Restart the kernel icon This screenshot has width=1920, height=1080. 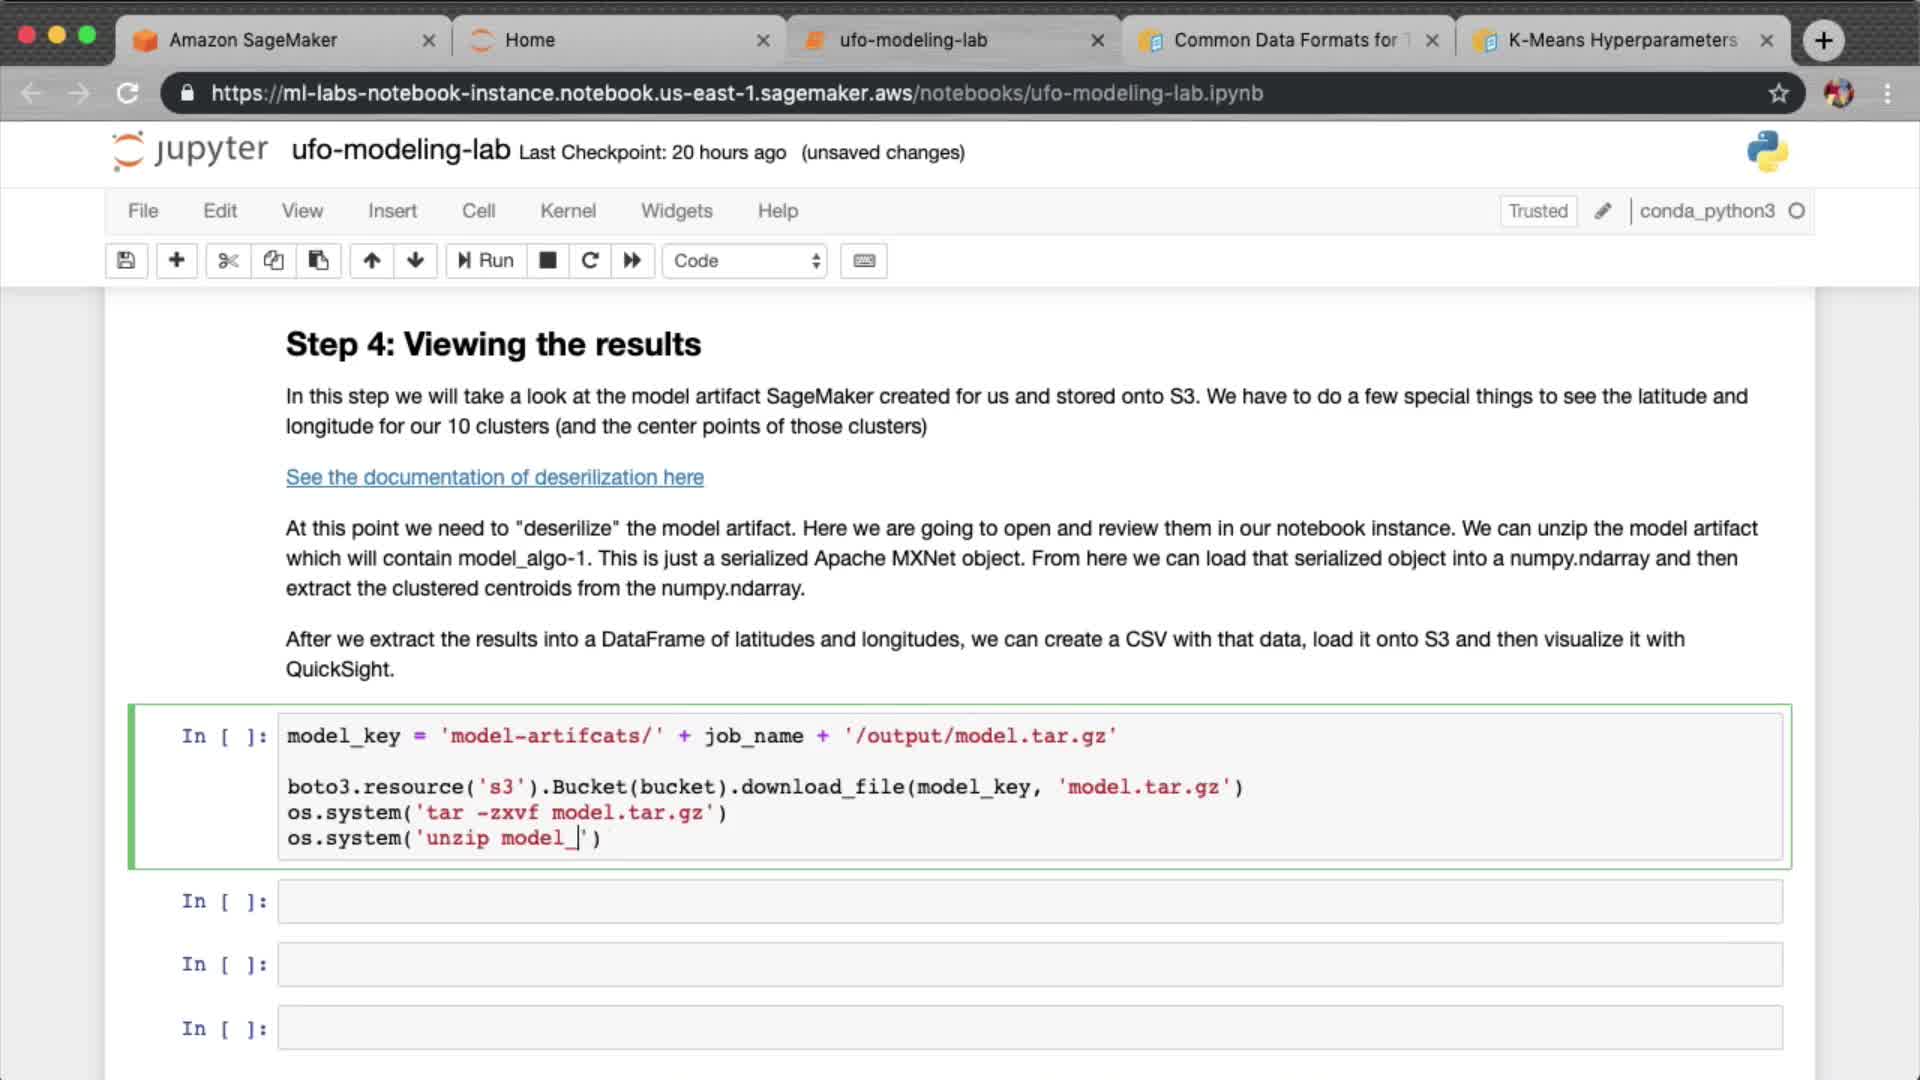590,261
